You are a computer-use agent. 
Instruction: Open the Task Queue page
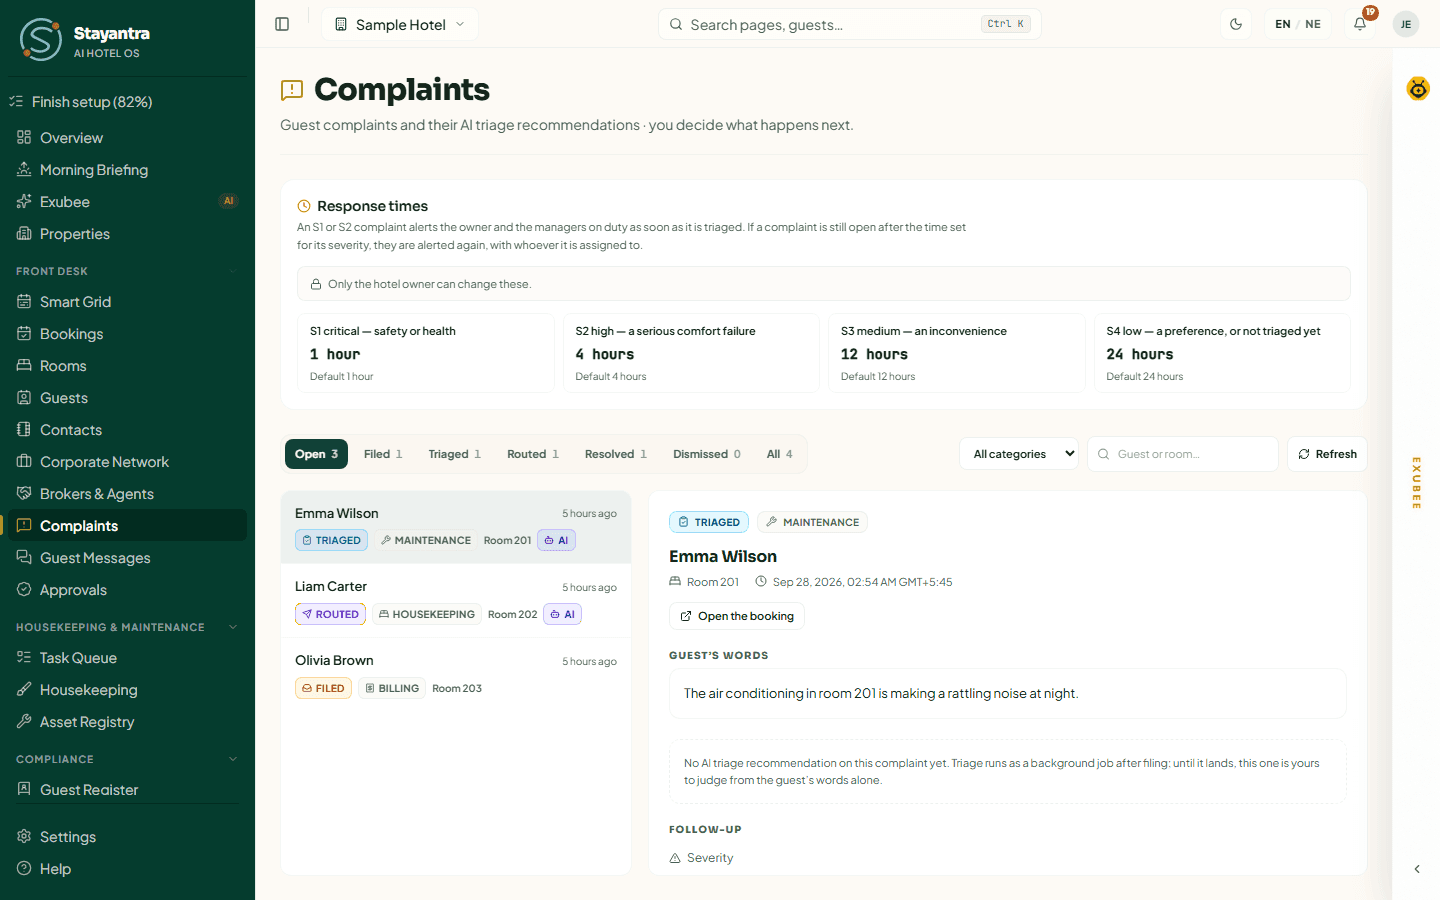point(127,658)
